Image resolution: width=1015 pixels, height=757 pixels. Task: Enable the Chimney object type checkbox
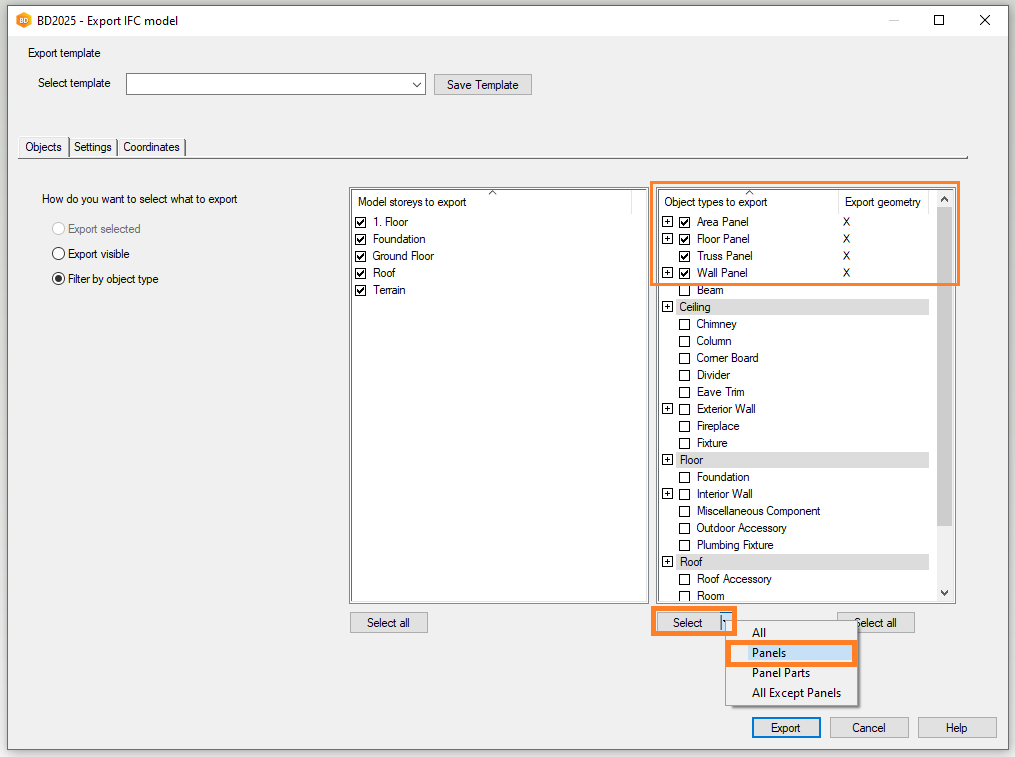pyautogui.click(x=685, y=324)
